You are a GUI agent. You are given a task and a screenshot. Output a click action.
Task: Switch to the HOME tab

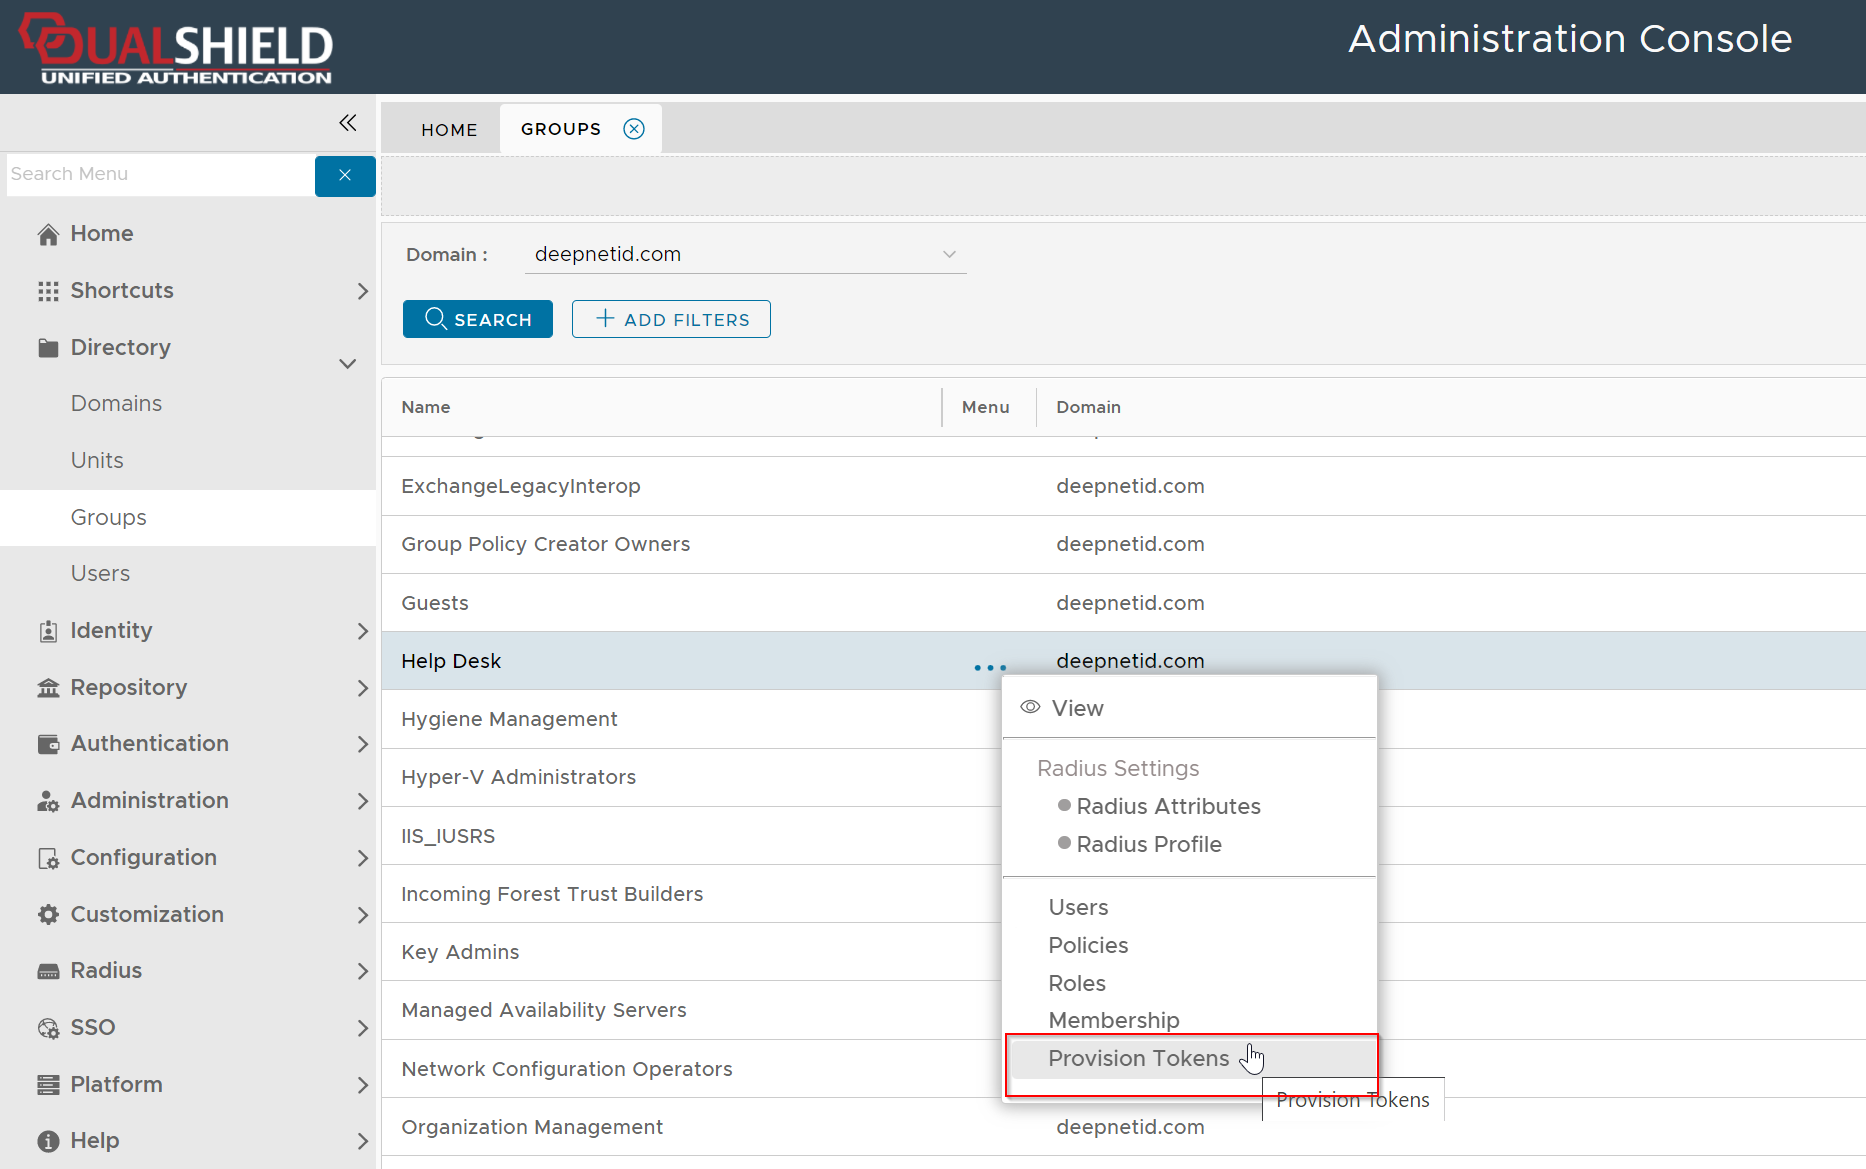[x=449, y=130]
